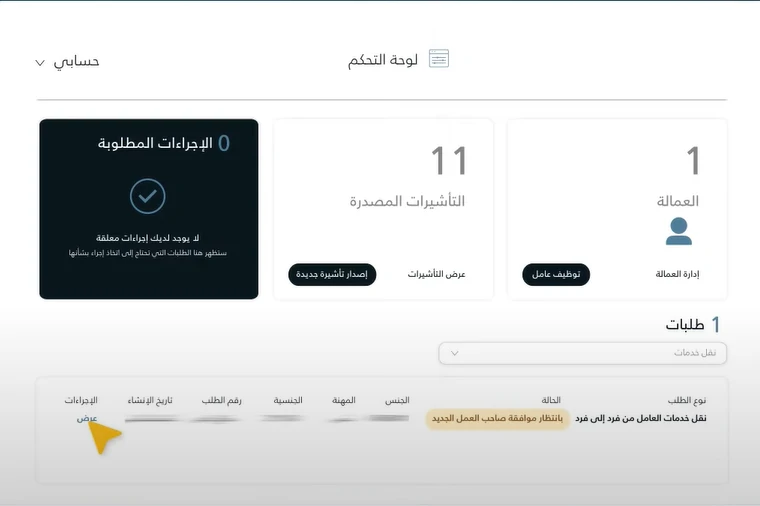Click the 11 issued visas count
Screen dimensions: 760x506
[x=449, y=161]
